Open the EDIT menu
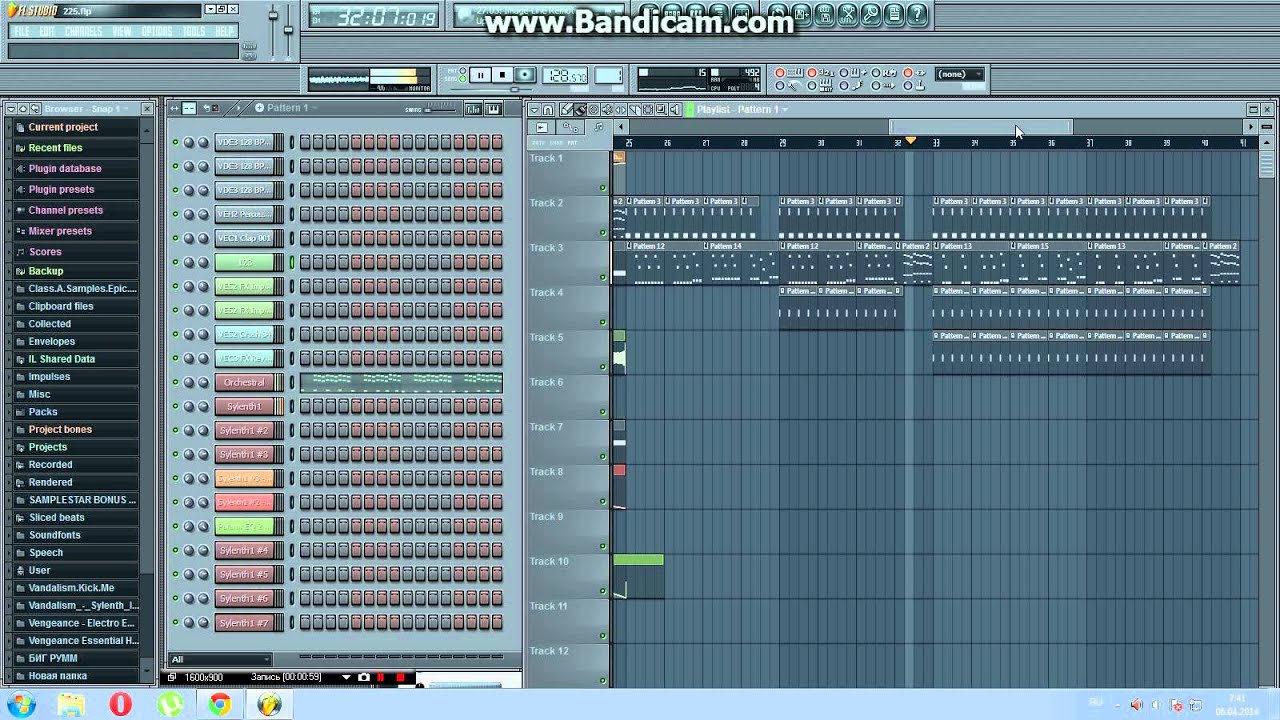 coord(47,31)
